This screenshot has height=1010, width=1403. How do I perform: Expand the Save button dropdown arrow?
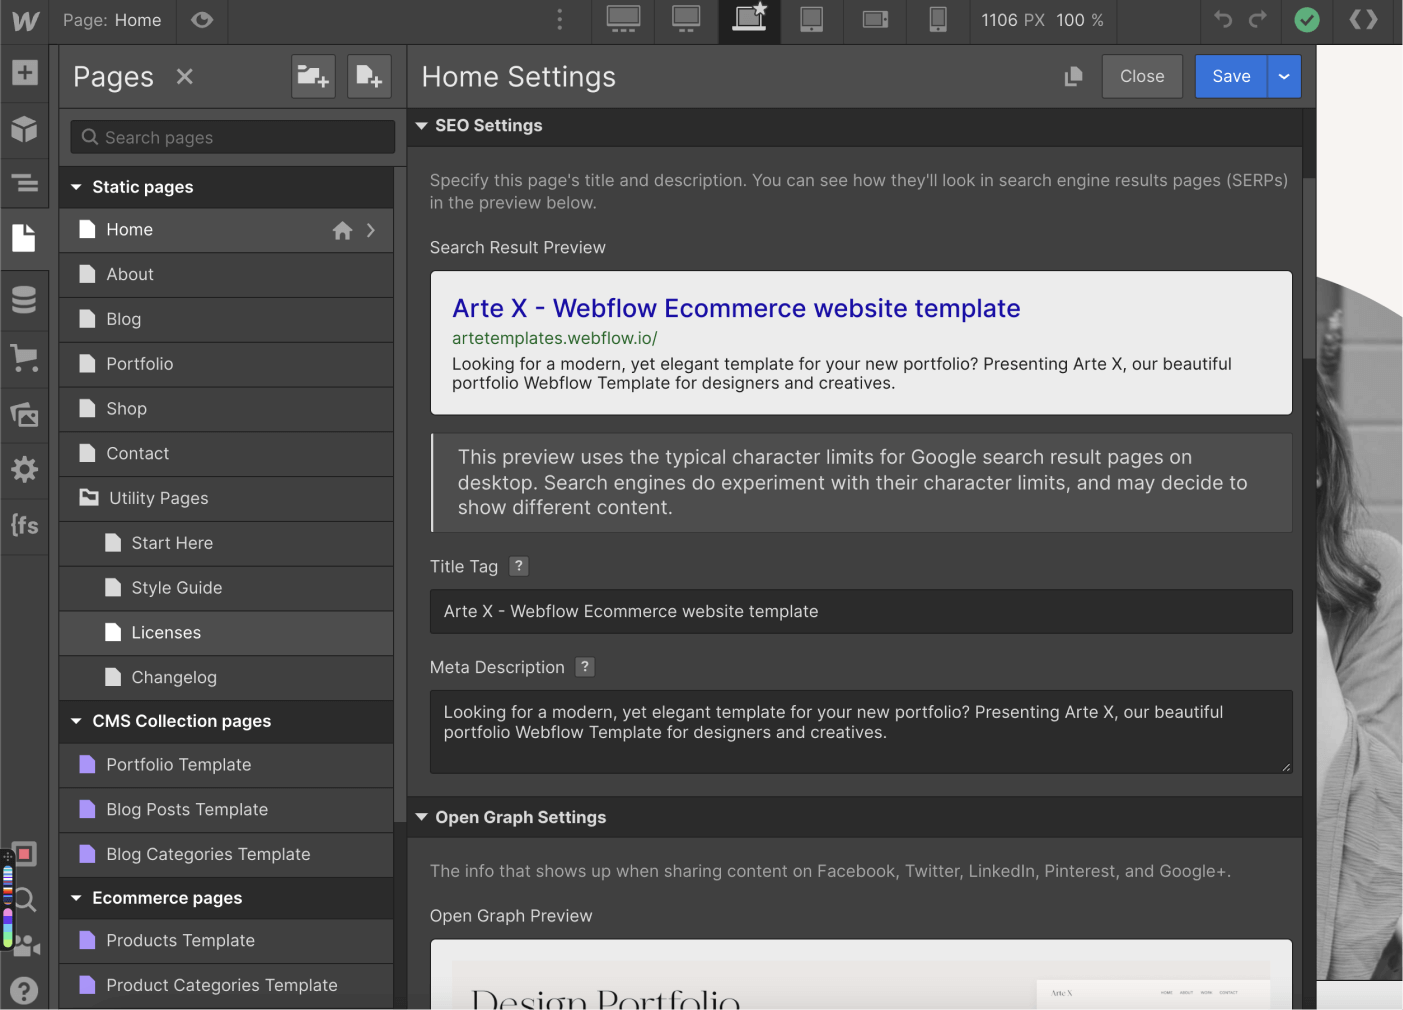pos(1284,76)
